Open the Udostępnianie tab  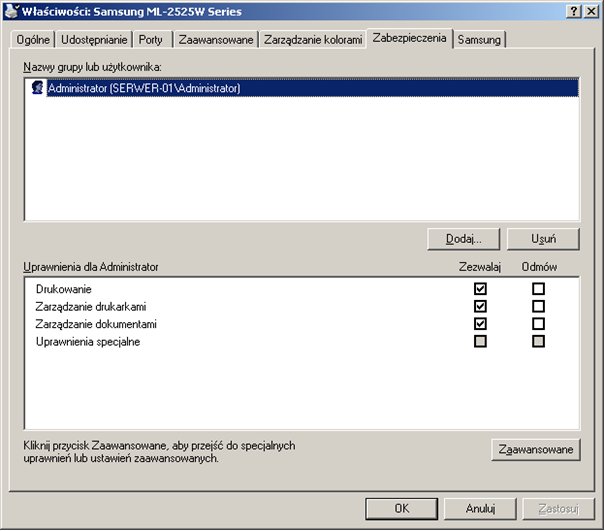(94, 40)
